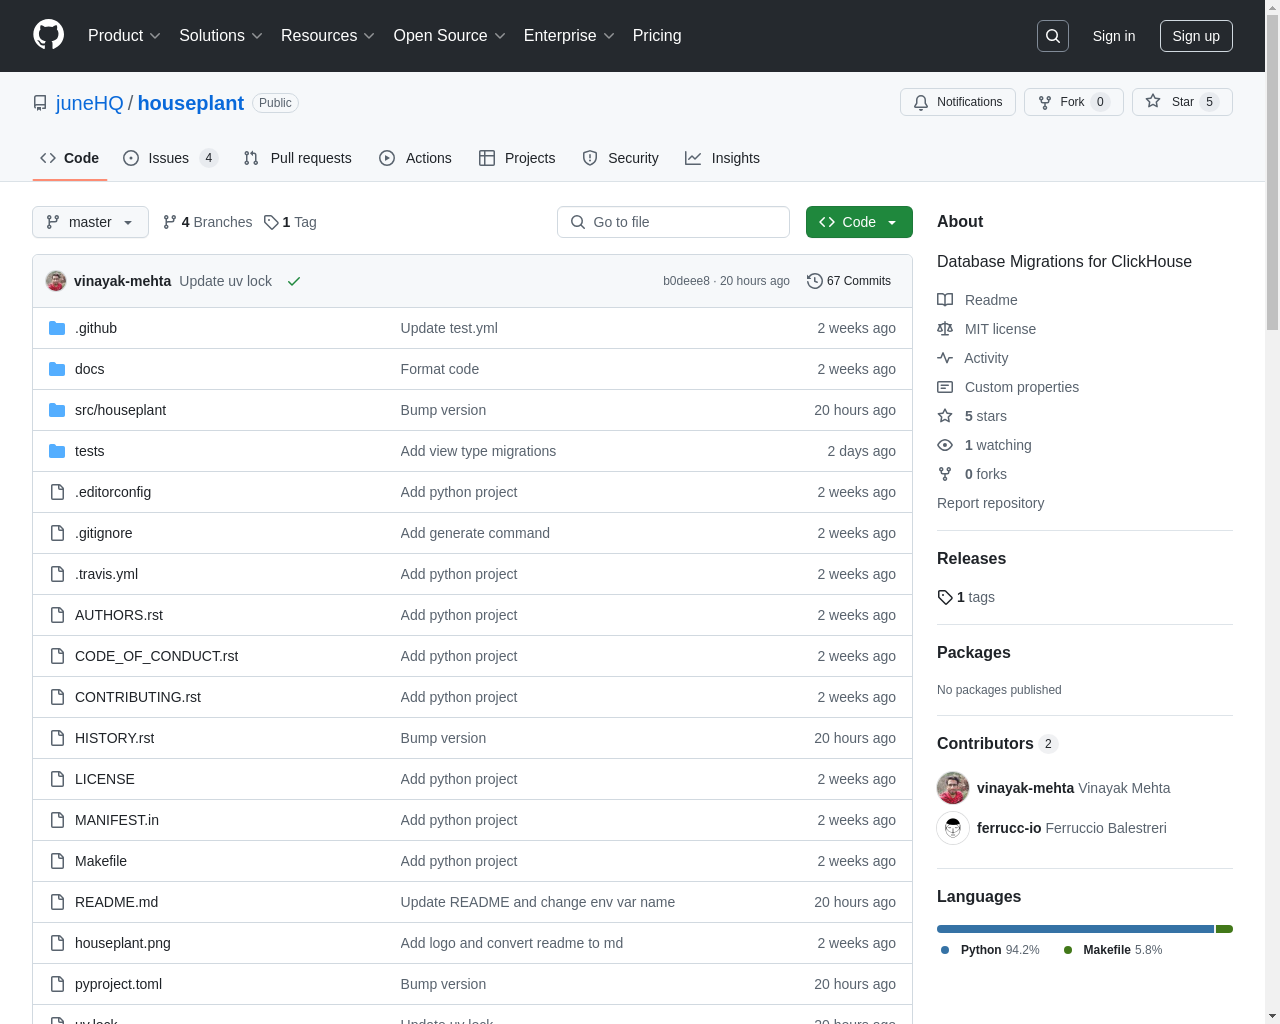Open the search magnifier button

(x=1053, y=36)
